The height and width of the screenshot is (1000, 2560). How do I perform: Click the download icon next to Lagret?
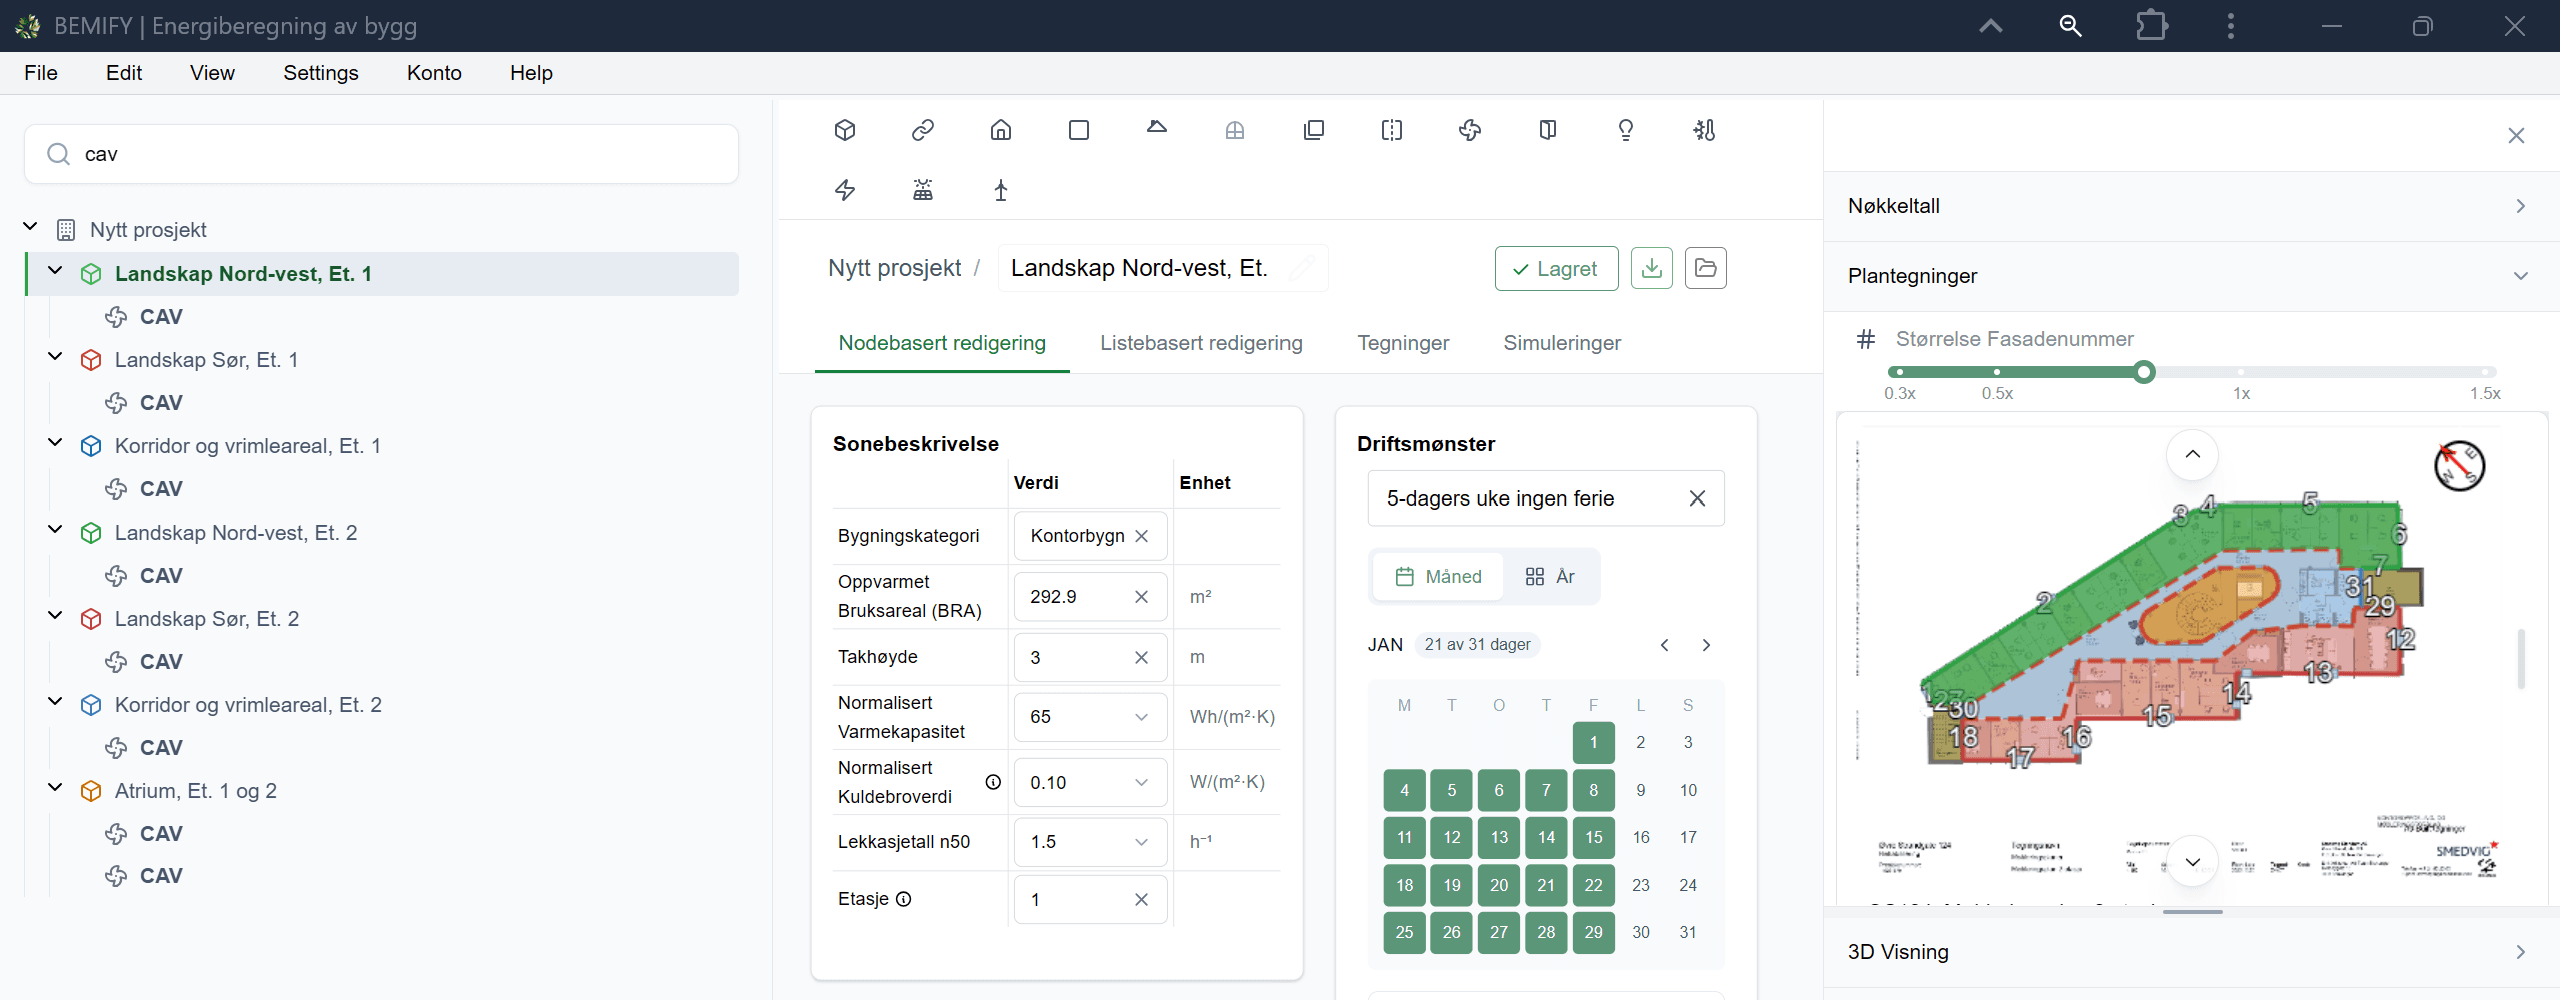tap(1652, 268)
